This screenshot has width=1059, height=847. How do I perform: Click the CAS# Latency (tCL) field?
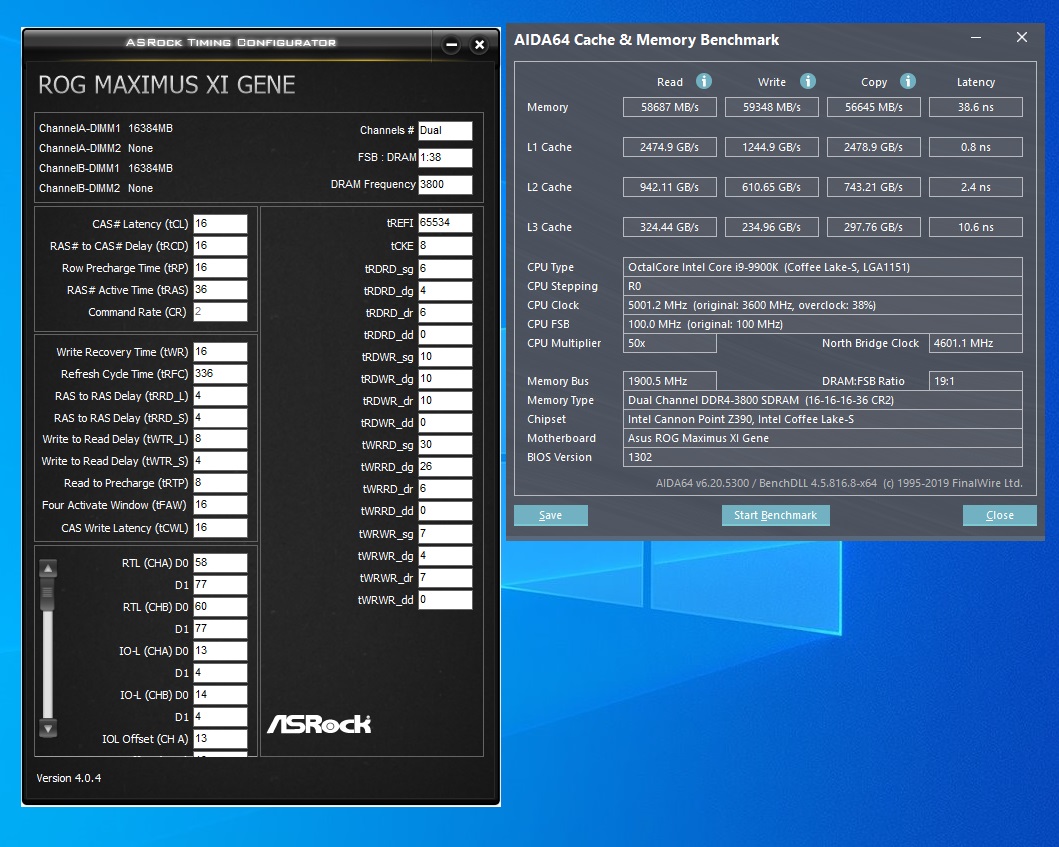[x=220, y=224]
